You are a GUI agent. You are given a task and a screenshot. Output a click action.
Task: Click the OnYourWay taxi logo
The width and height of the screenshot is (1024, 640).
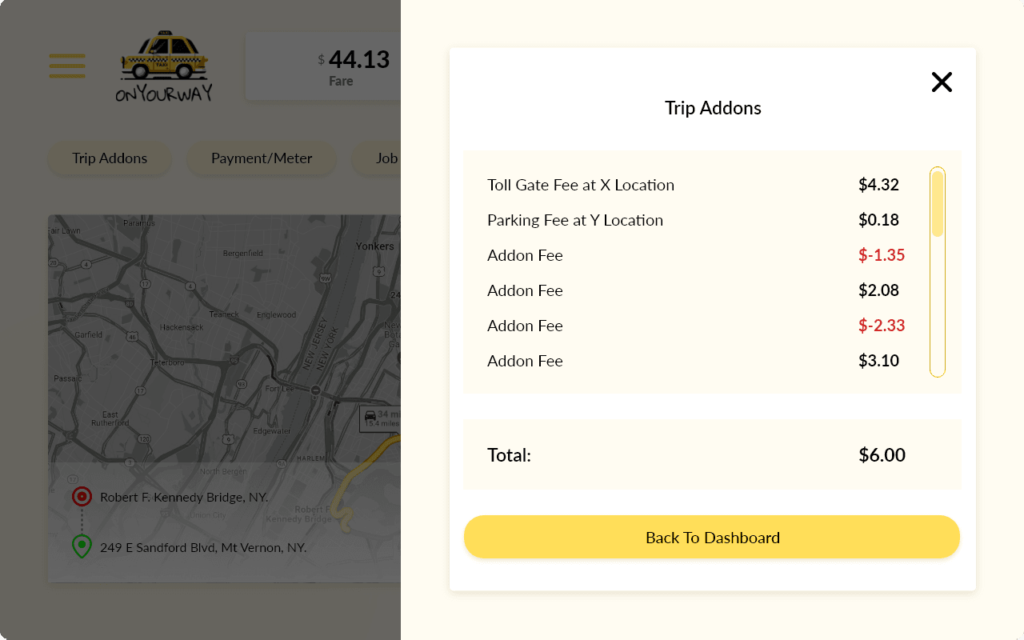tap(164, 66)
